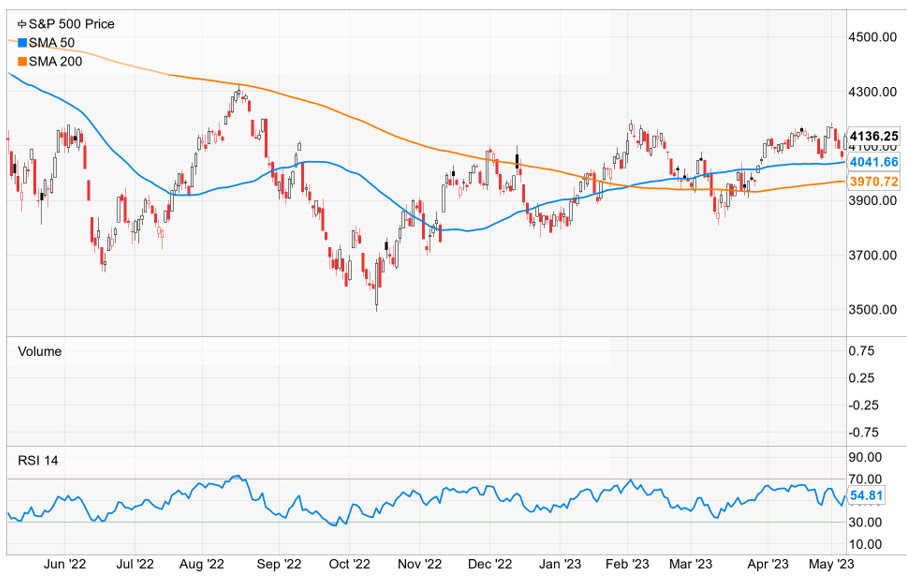Click the orange SMA value tag 3970.72

[873, 181]
